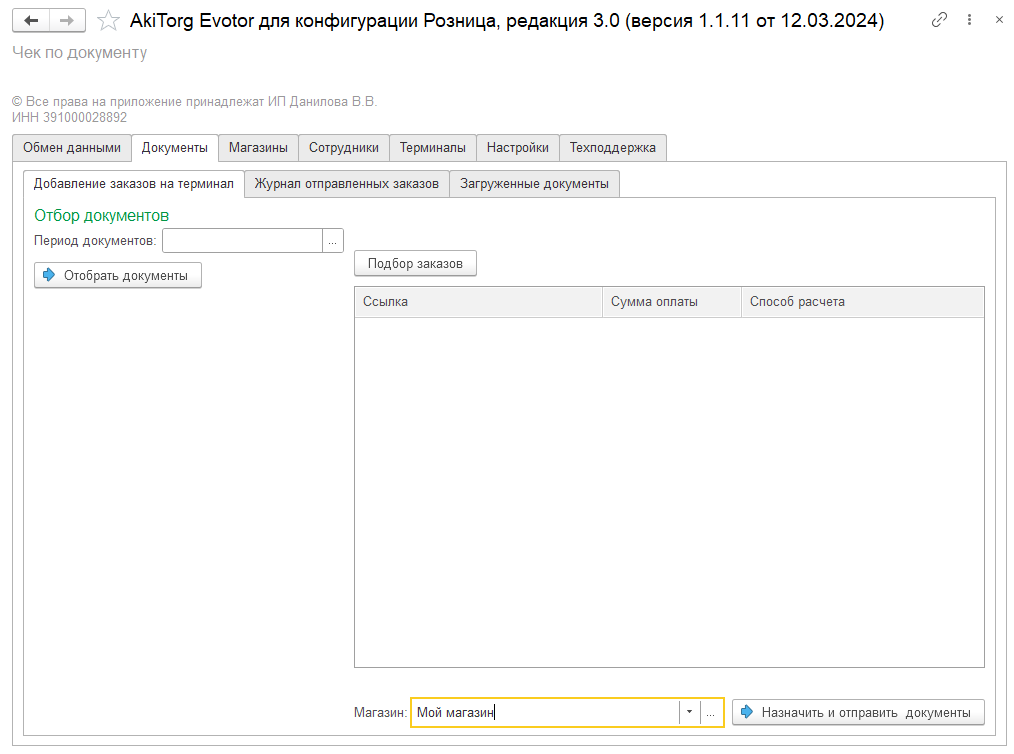Click the Отбор документов heading

tap(102, 215)
